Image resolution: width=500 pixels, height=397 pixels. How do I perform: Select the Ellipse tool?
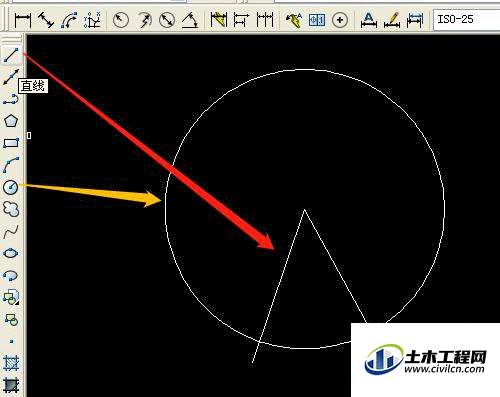[11, 253]
